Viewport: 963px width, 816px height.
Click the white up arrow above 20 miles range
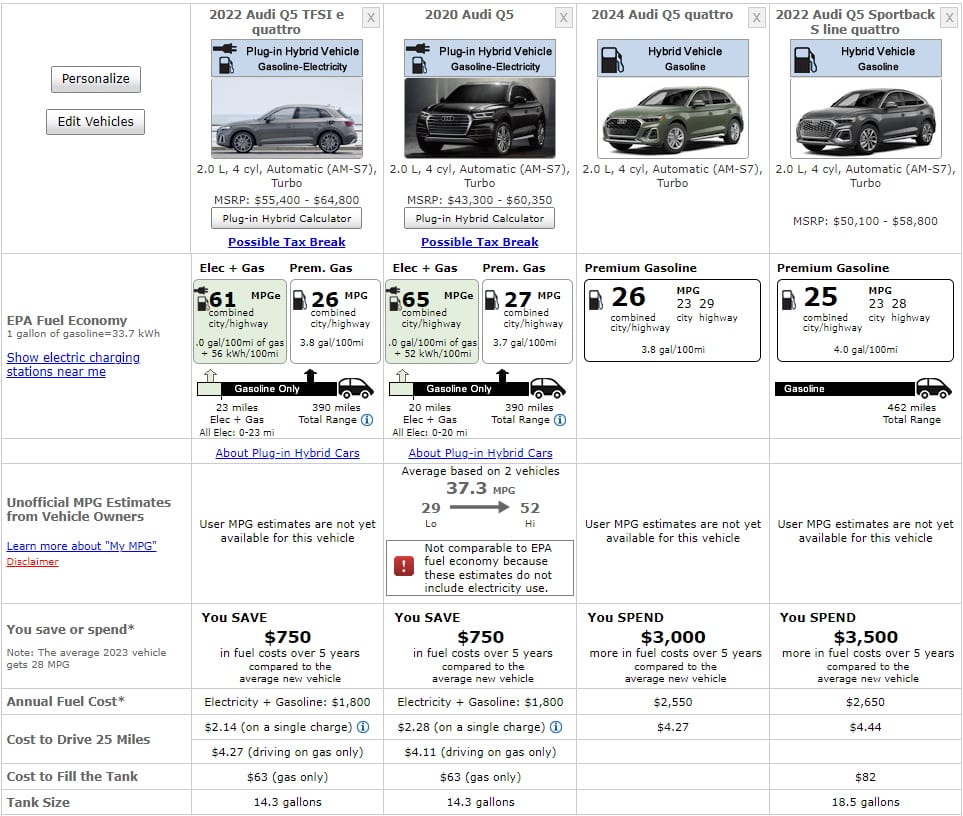[403, 375]
